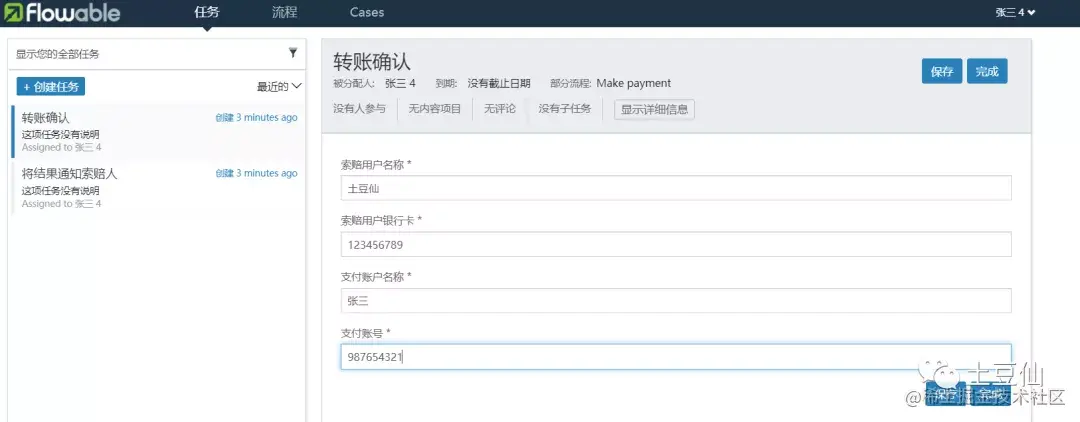The height and width of the screenshot is (422, 1080).
Task: Expand the 最近的 sort dropdown
Action: pos(279,87)
